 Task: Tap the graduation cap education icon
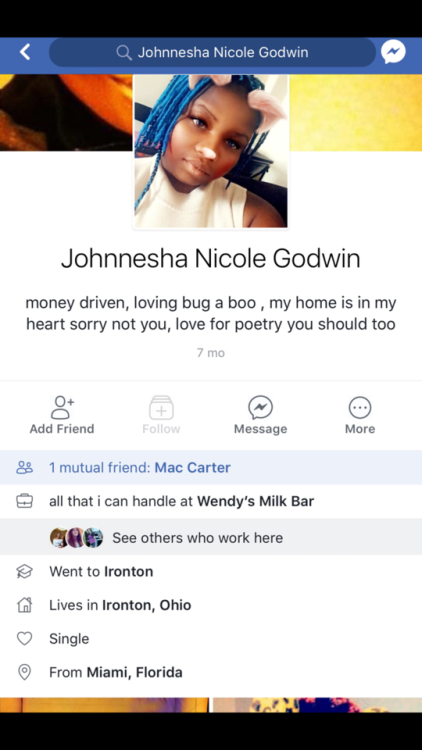pos(24,572)
